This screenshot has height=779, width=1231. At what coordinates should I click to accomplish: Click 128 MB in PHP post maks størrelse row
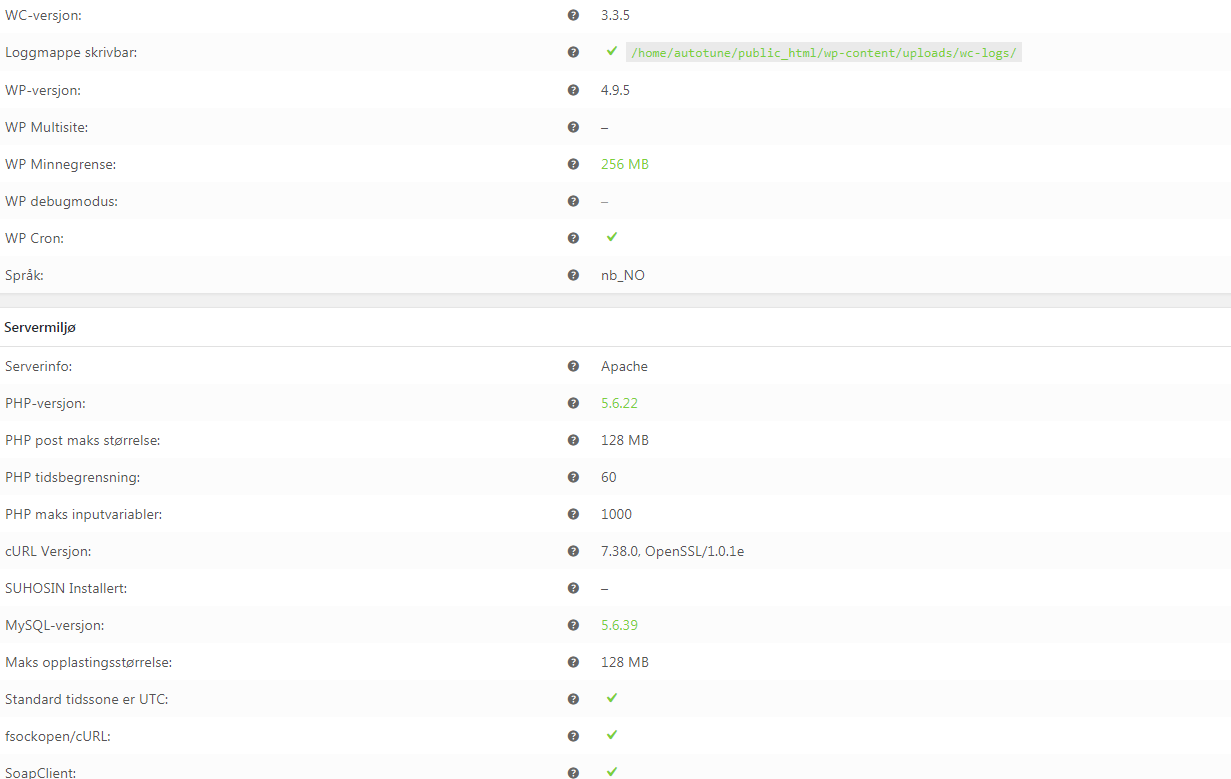coord(625,440)
